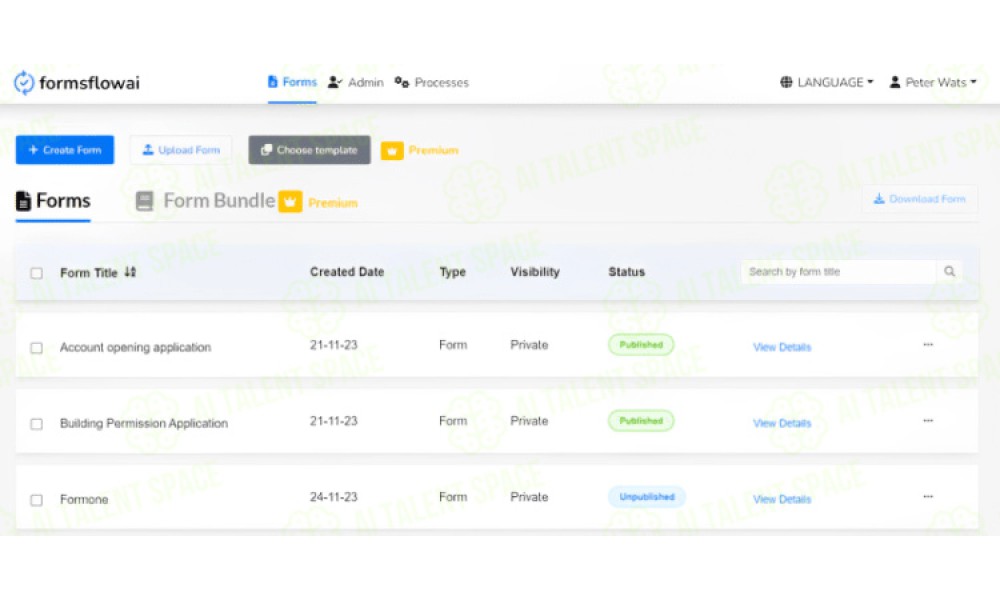The height and width of the screenshot is (600, 1000).
Task: Click the 'Building Permission Application' title
Action: click(x=143, y=423)
